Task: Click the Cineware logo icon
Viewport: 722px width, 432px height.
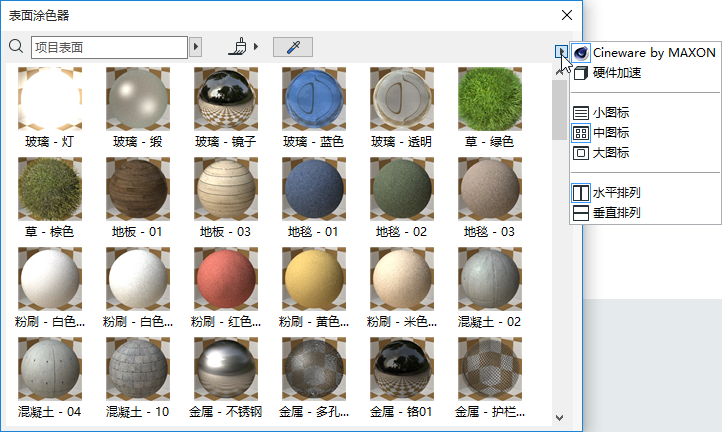Action: pyautogui.click(x=581, y=53)
